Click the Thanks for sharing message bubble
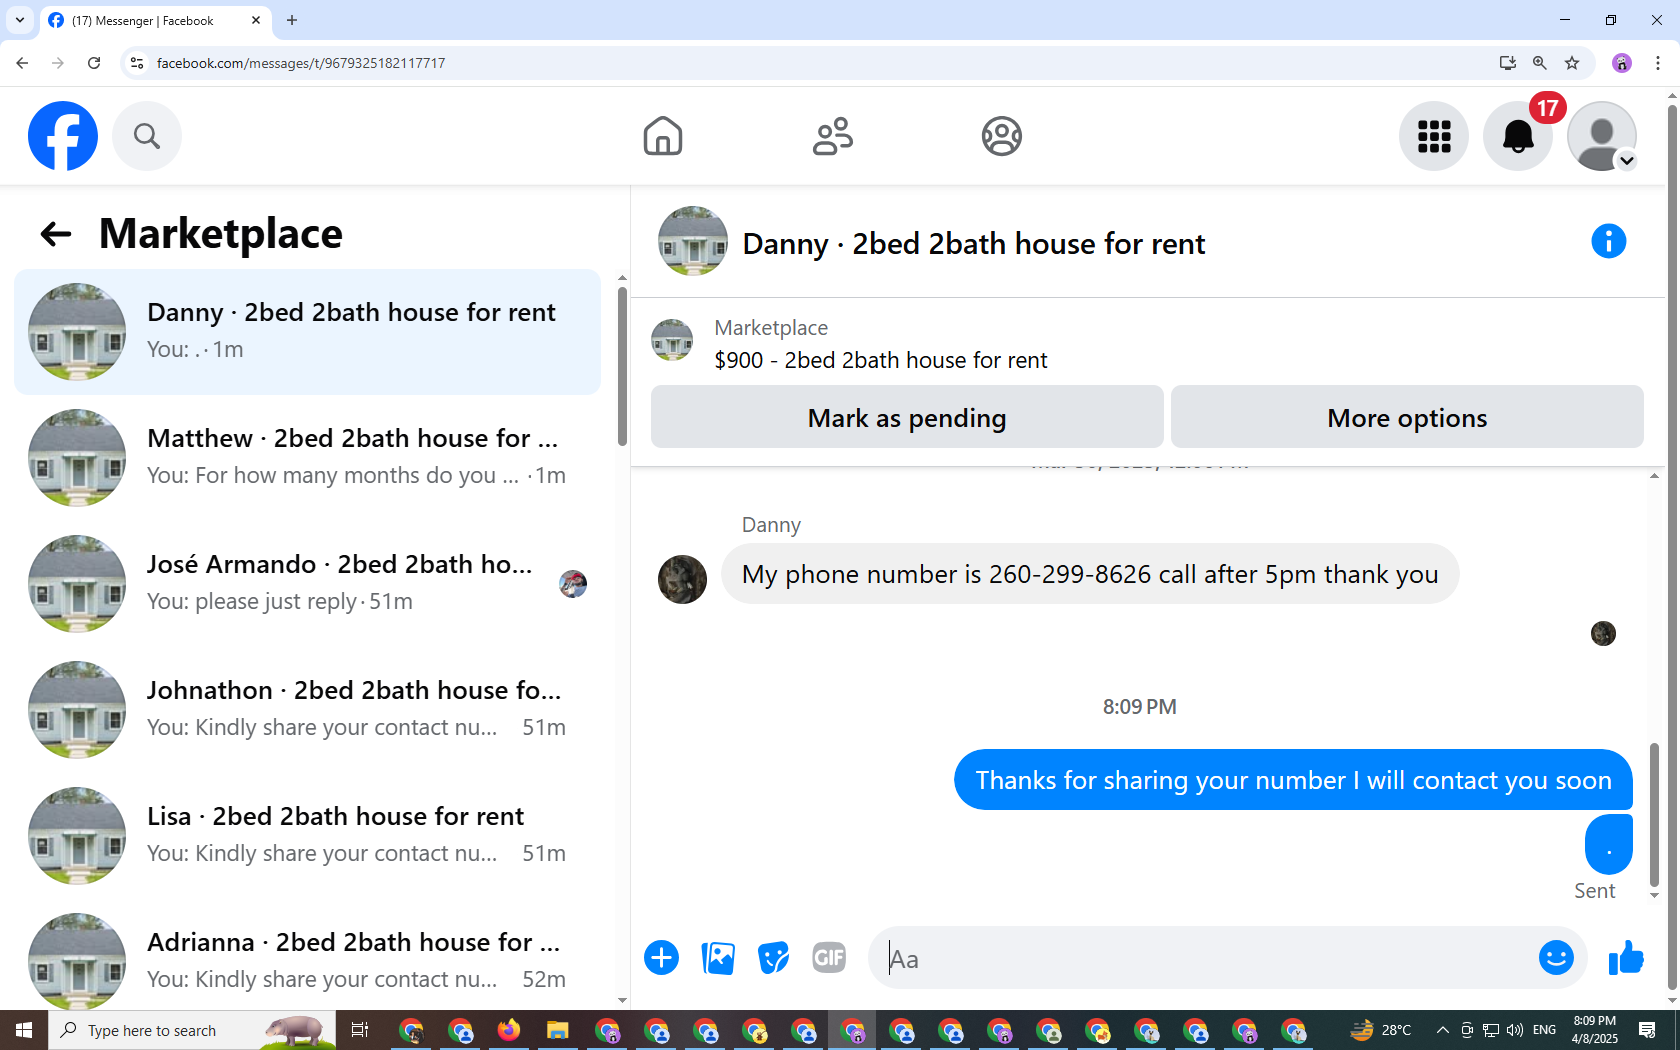The image size is (1680, 1050). pos(1293,780)
